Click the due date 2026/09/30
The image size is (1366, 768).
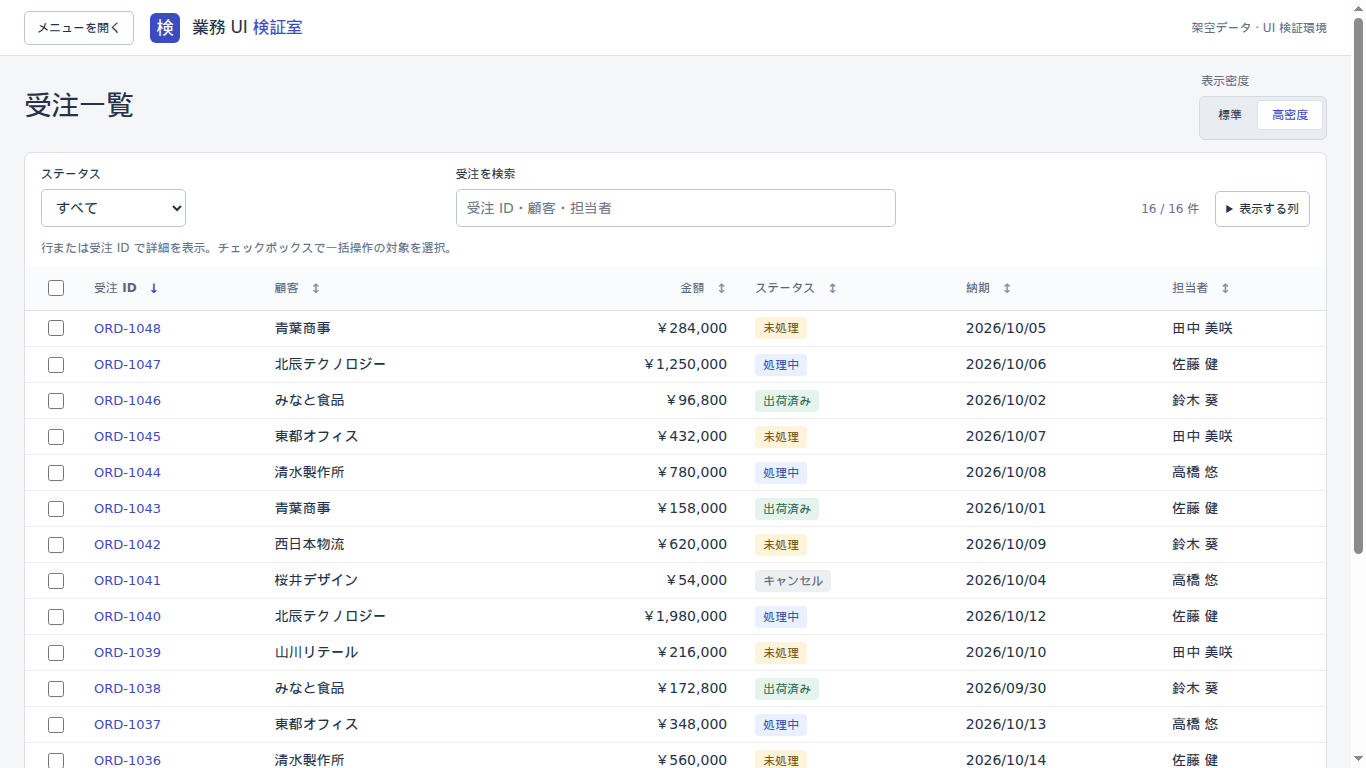(1006, 688)
